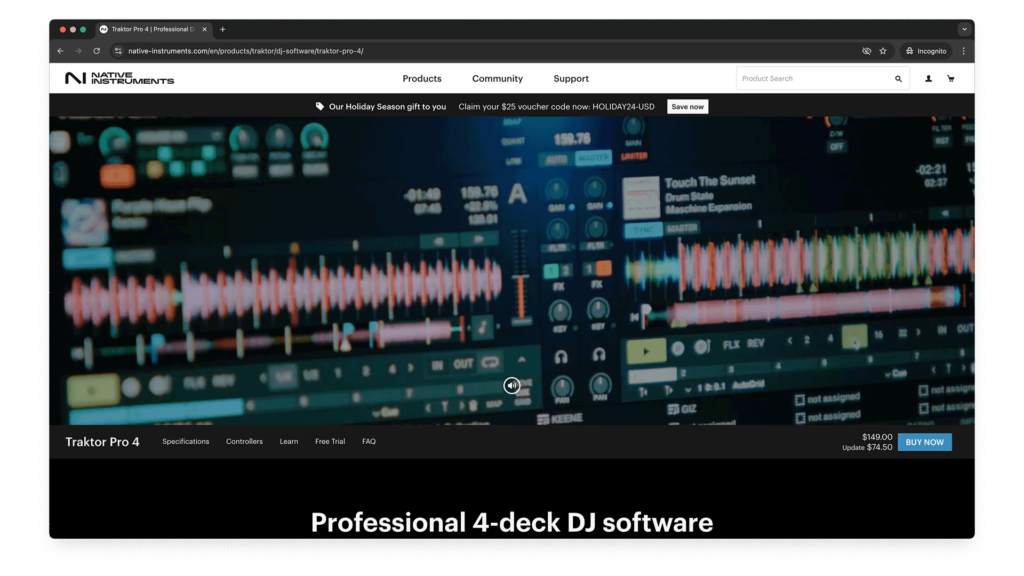The image size is (1024, 576).
Task: Click the tracking protection eye icon
Action: coord(867,51)
